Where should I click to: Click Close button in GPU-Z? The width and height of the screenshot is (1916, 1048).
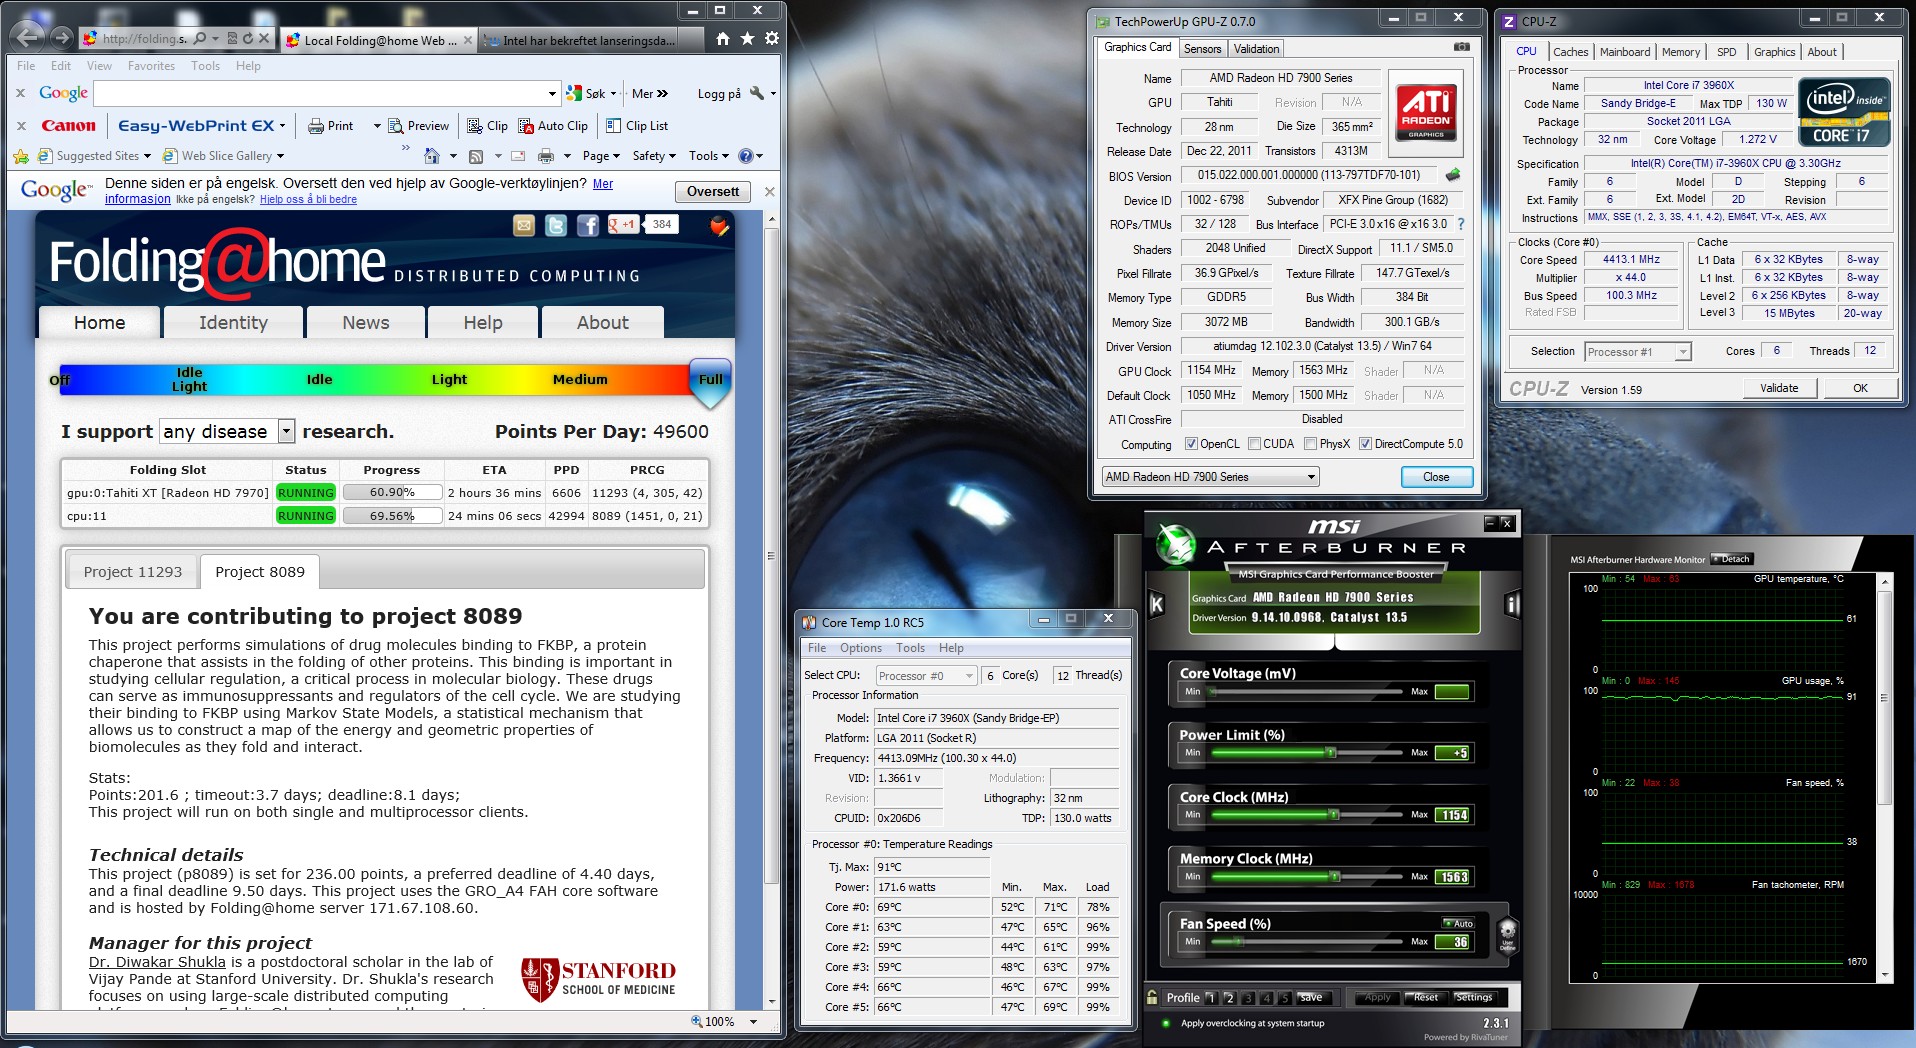tap(1436, 477)
